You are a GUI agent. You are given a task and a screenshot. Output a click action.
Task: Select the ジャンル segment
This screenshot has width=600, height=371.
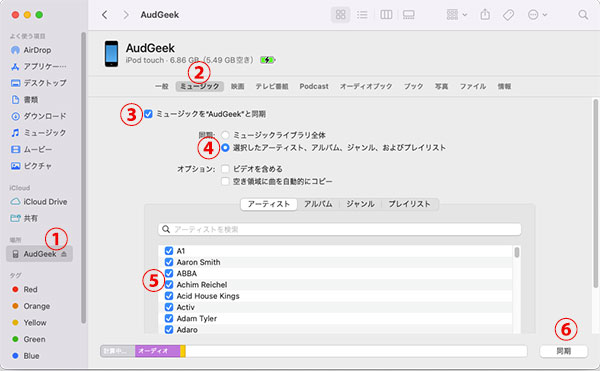coord(360,204)
